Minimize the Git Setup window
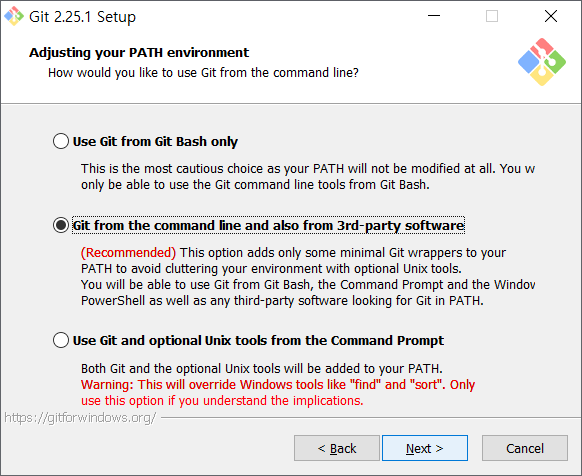 [434, 16]
